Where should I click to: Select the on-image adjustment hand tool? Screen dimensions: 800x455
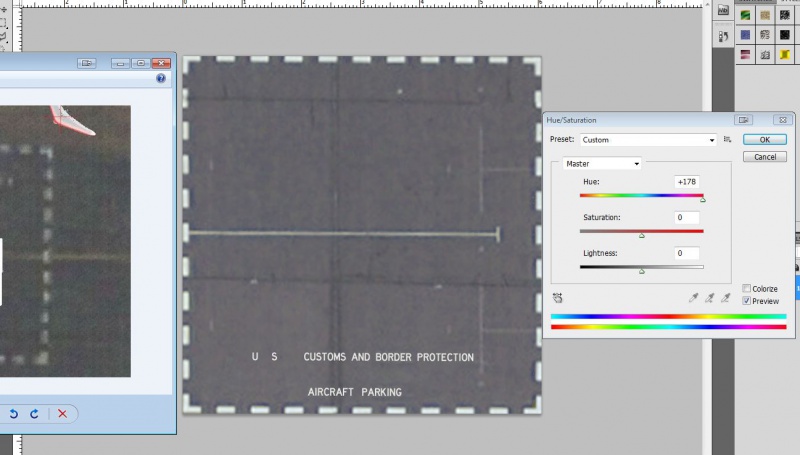click(558, 298)
